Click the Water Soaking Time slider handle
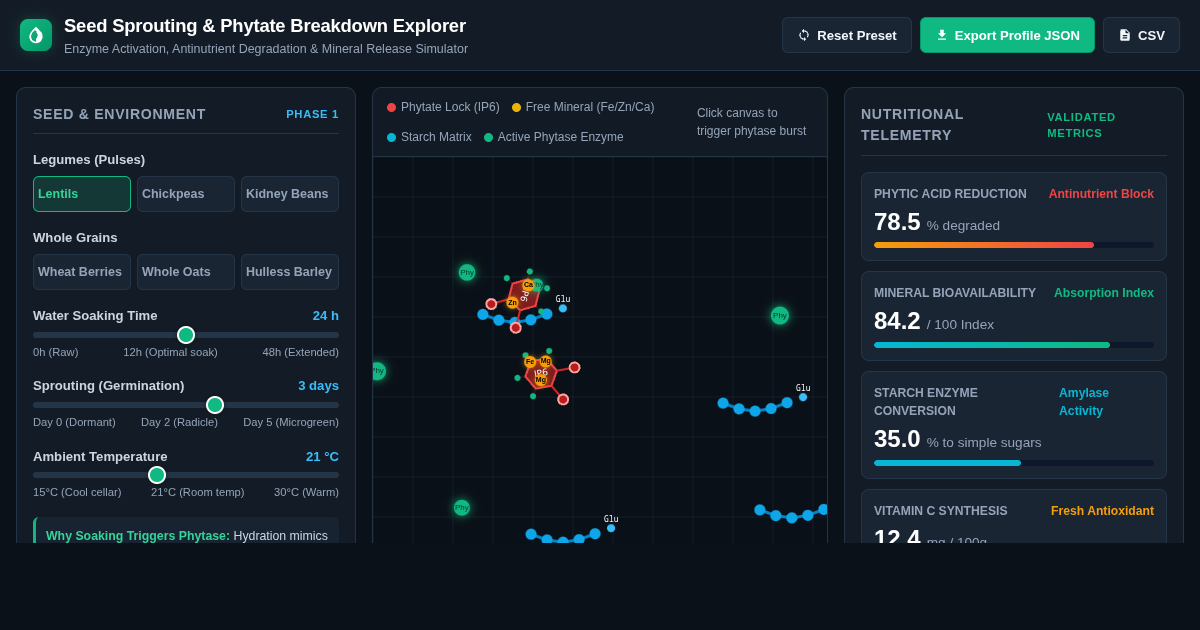 coord(186,335)
